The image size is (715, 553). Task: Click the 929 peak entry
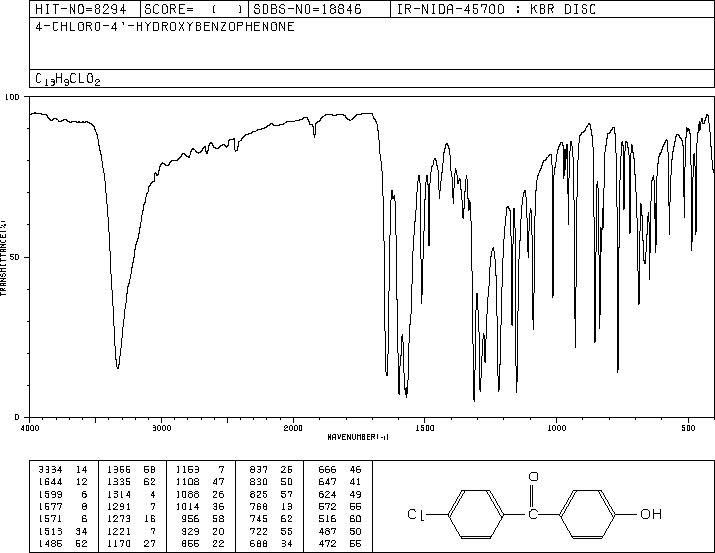click(203, 531)
